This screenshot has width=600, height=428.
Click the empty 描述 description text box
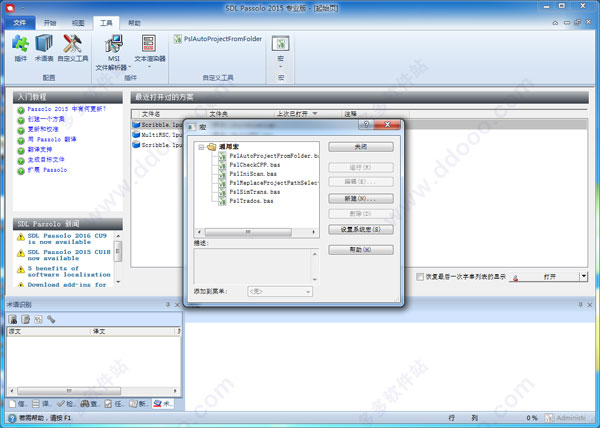(x=256, y=266)
